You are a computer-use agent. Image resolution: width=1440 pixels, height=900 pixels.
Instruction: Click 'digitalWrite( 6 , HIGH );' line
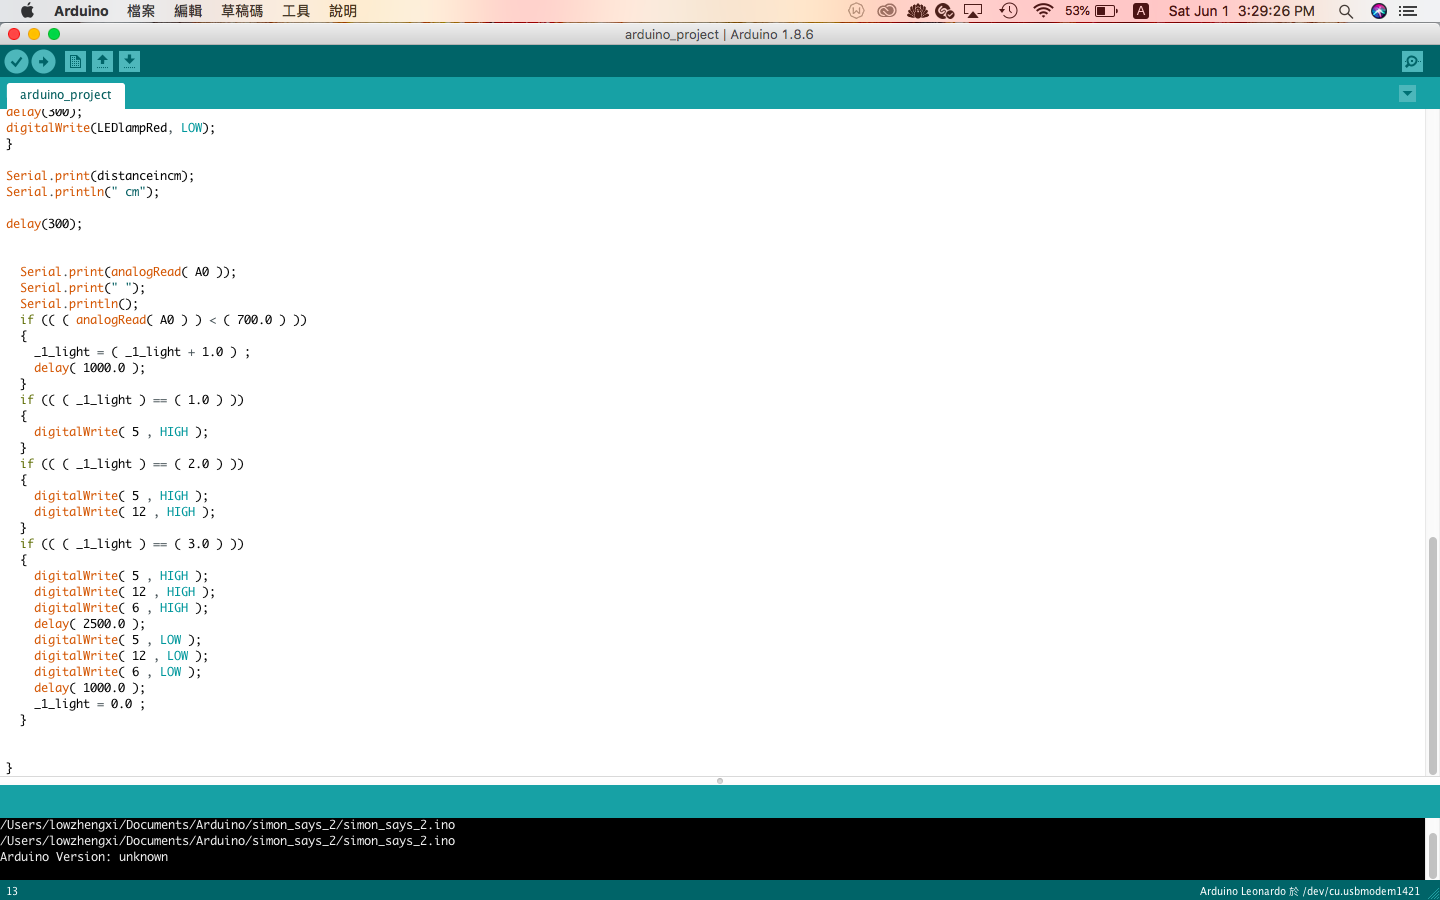(121, 608)
